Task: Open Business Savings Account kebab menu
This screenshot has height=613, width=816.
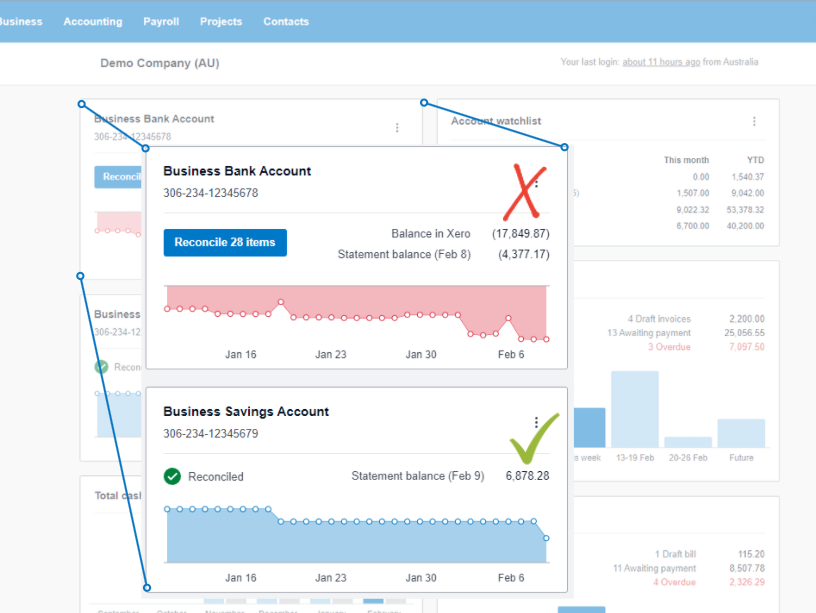Action: coord(536,422)
